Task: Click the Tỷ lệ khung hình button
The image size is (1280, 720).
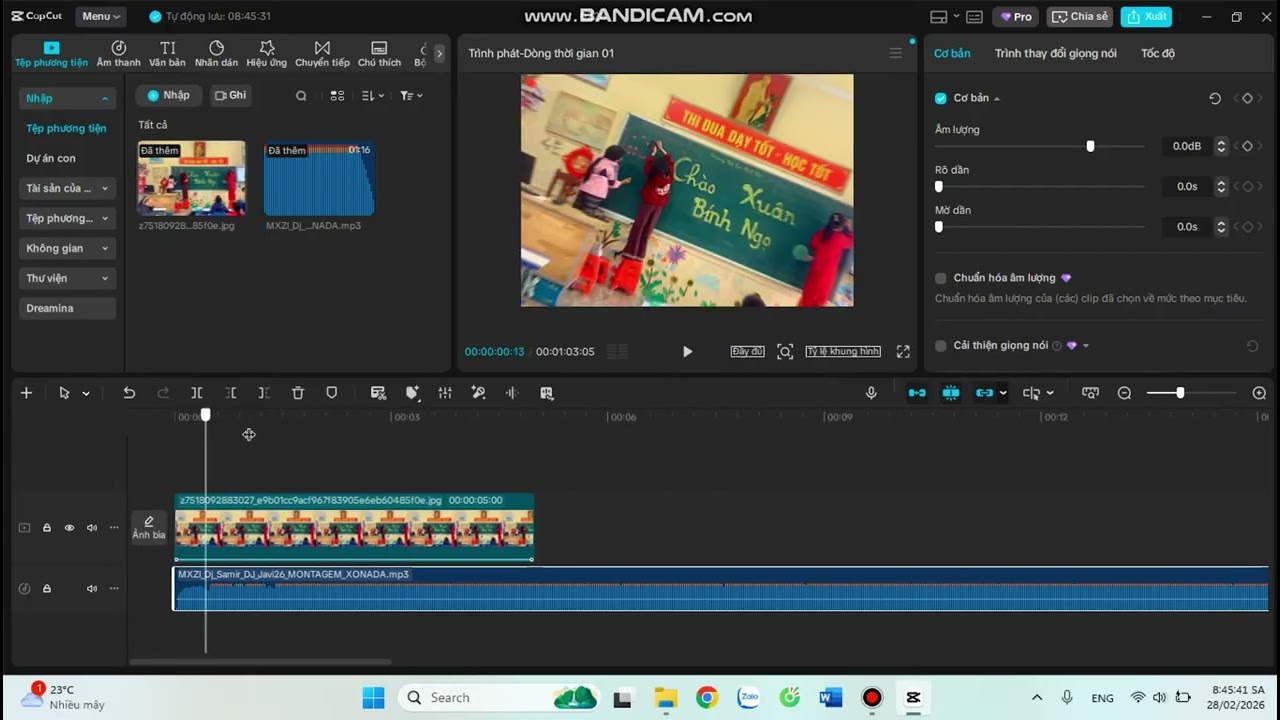Action: 843,352
